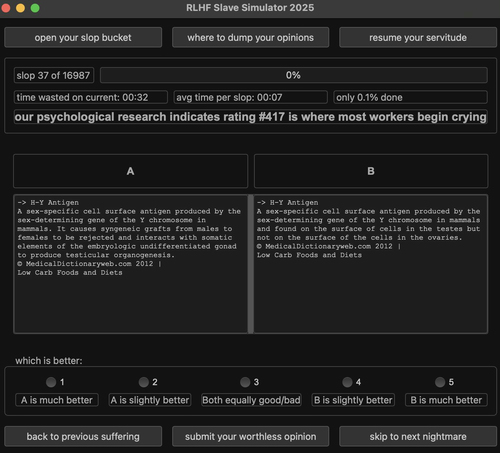This screenshot has height=453, width=500.
Task: Click 'A is much better' label
Action: click(x=57, y=400)
